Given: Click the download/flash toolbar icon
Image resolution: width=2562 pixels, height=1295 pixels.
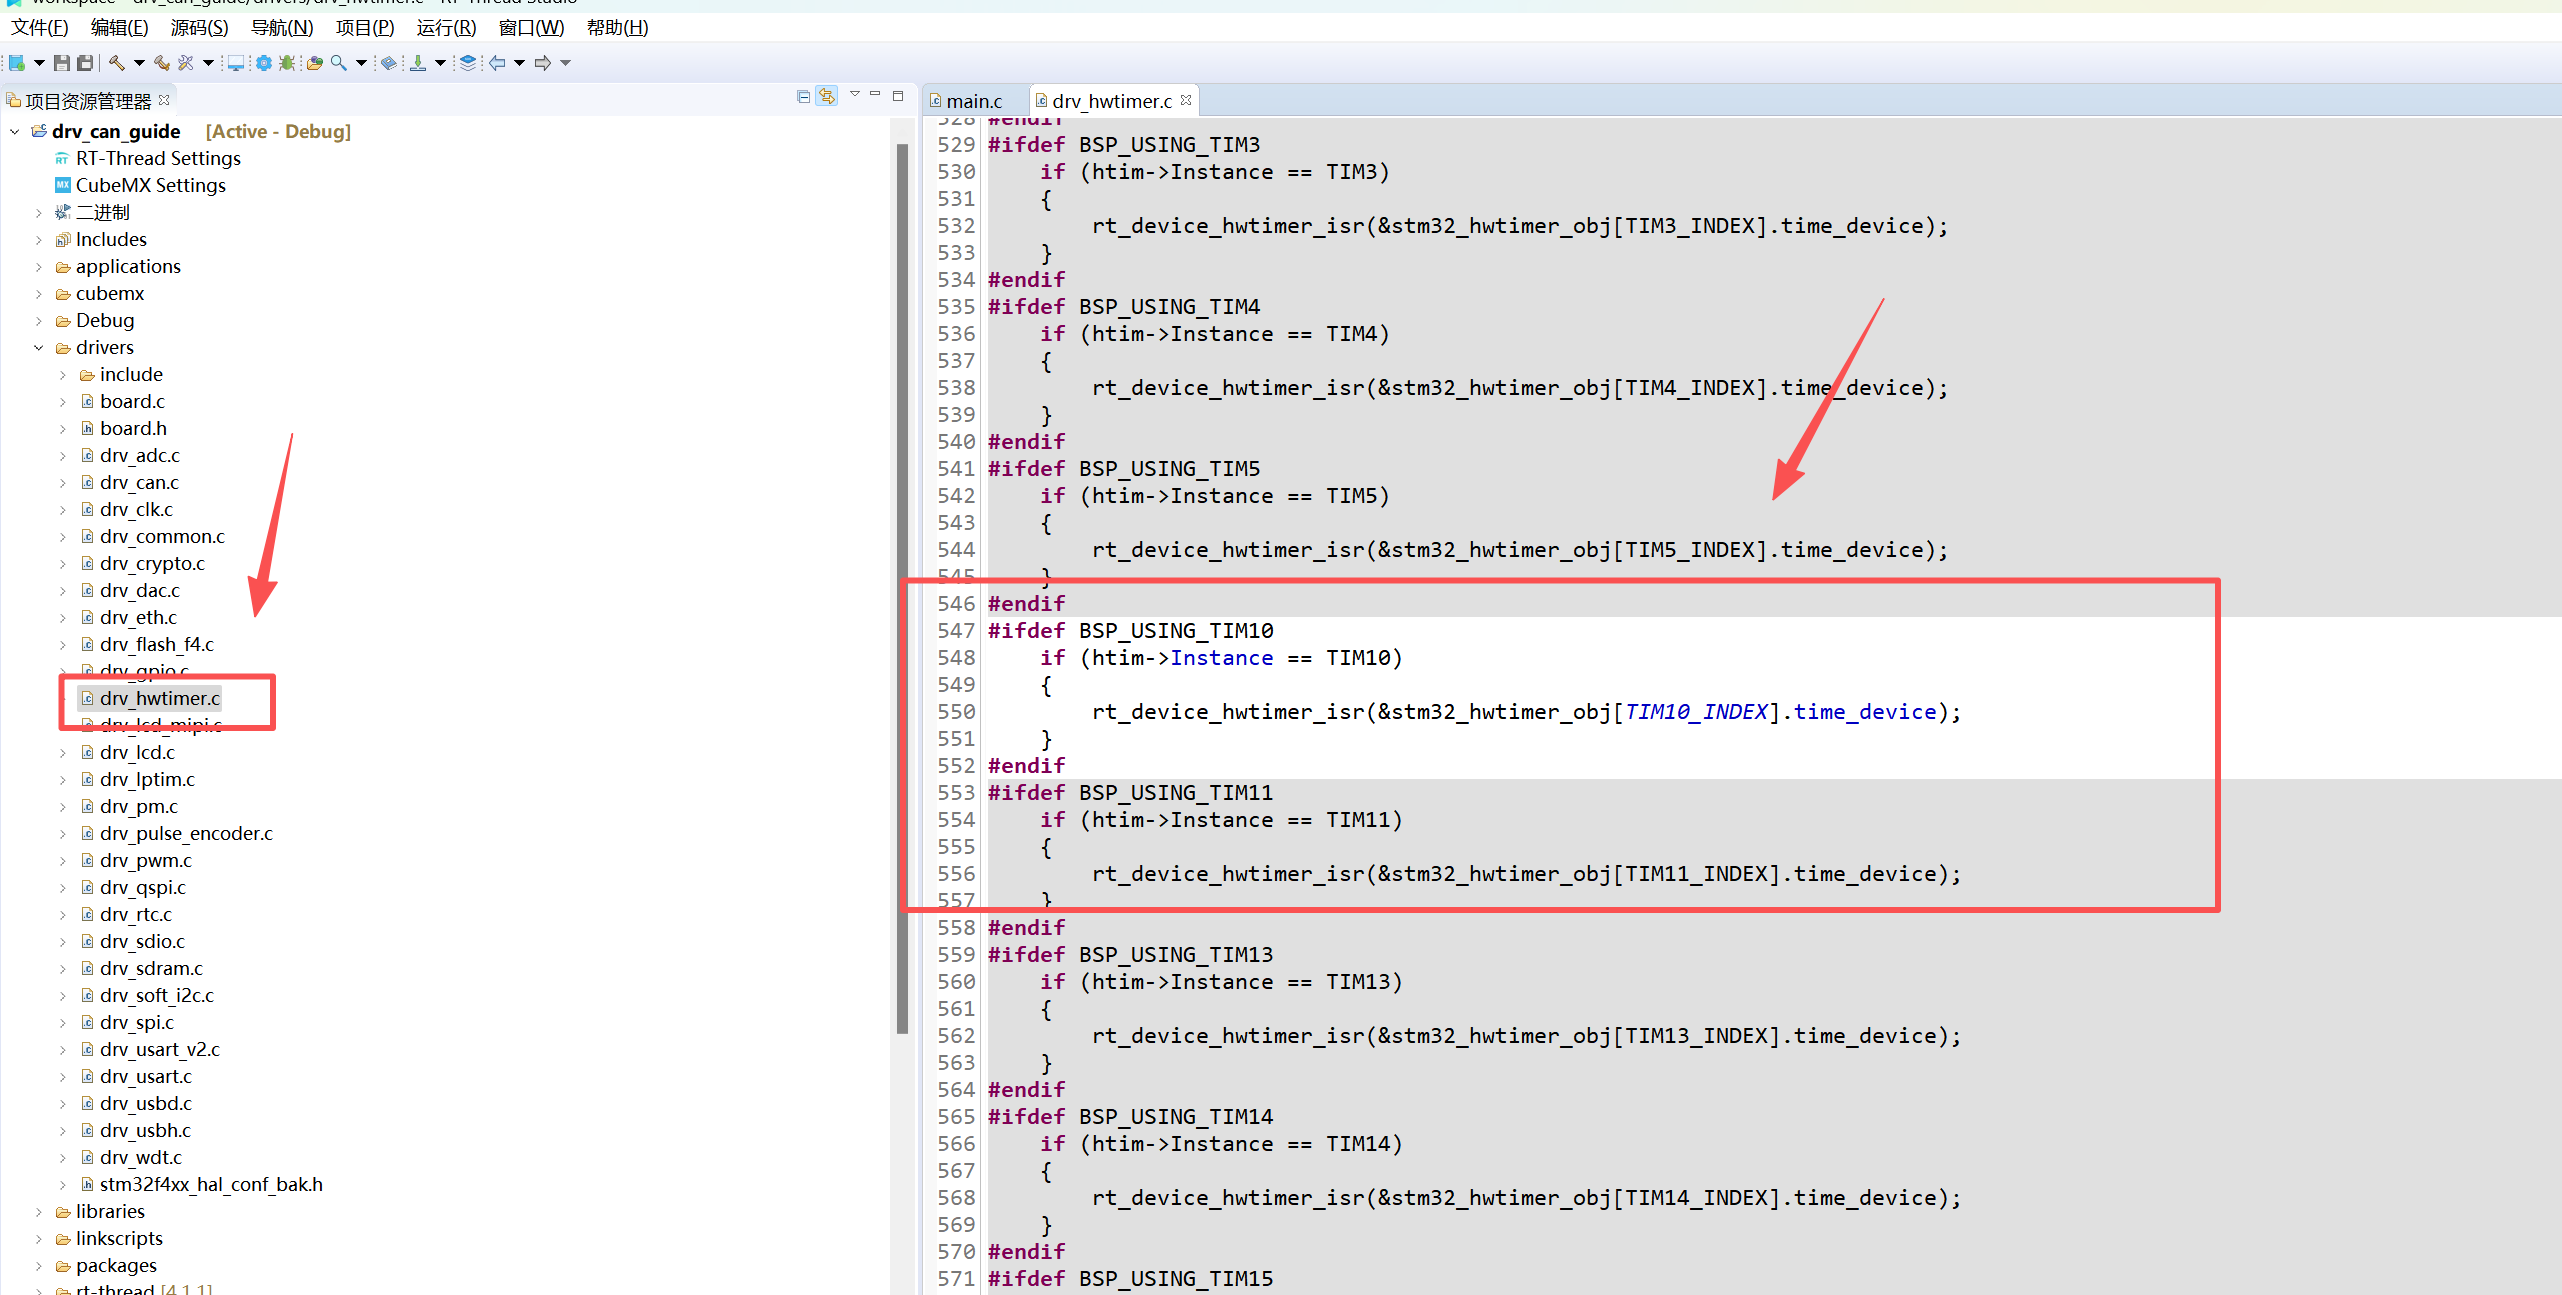Looking at the screenshot, I should click(x=419, y=62).
